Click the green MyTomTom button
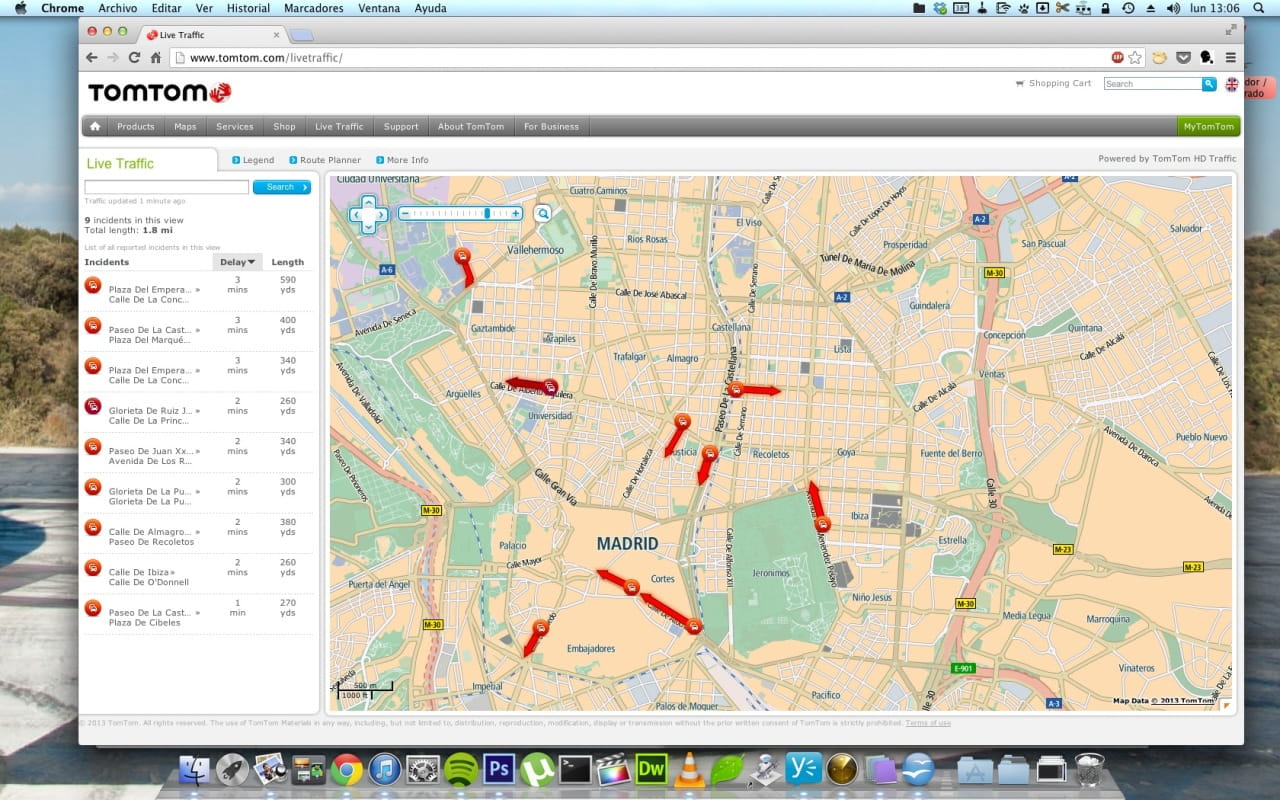The width and height of the screenshot is (1280, 800). coord(1208,126)
